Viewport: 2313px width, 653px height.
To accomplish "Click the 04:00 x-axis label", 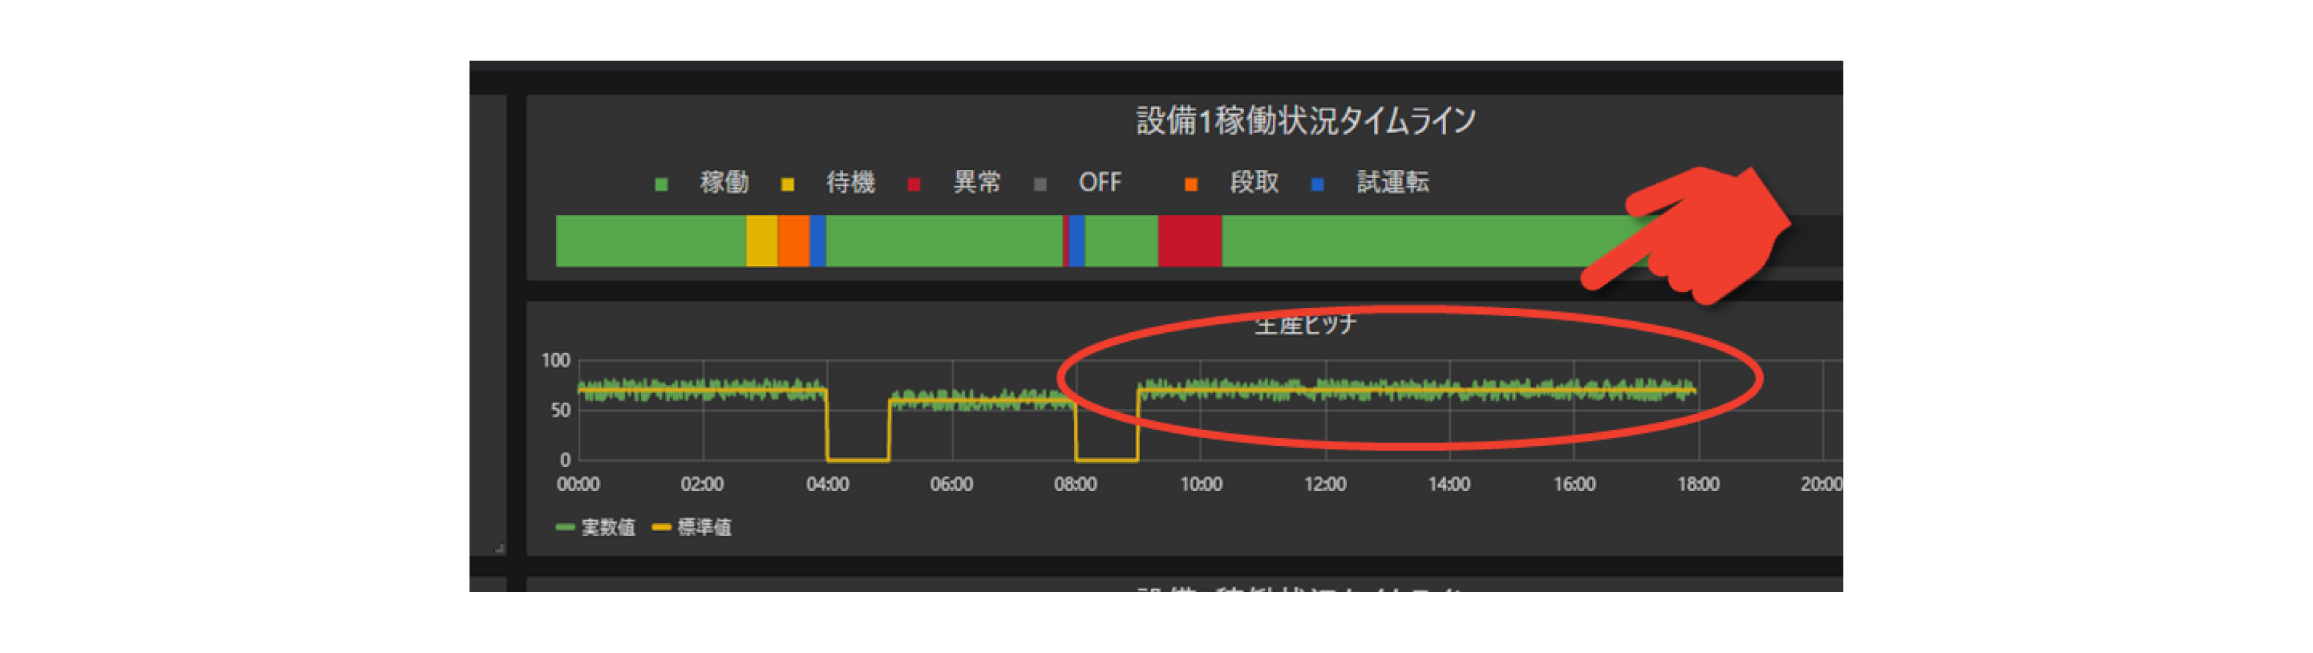I will [827, 484].
